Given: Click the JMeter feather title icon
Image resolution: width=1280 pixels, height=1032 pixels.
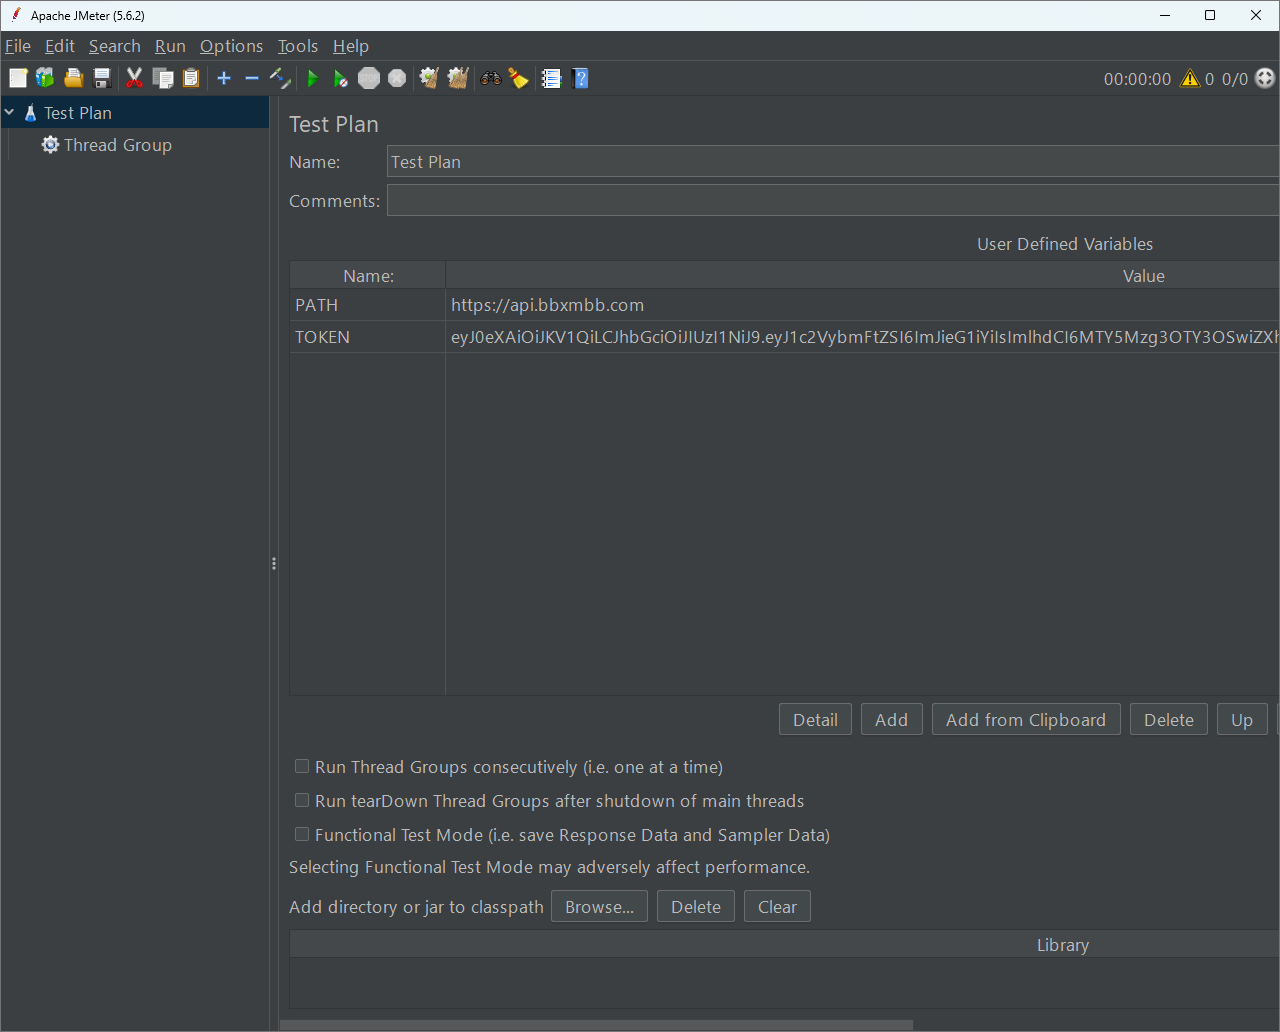Looking at the screenshot, I should 16,15.
